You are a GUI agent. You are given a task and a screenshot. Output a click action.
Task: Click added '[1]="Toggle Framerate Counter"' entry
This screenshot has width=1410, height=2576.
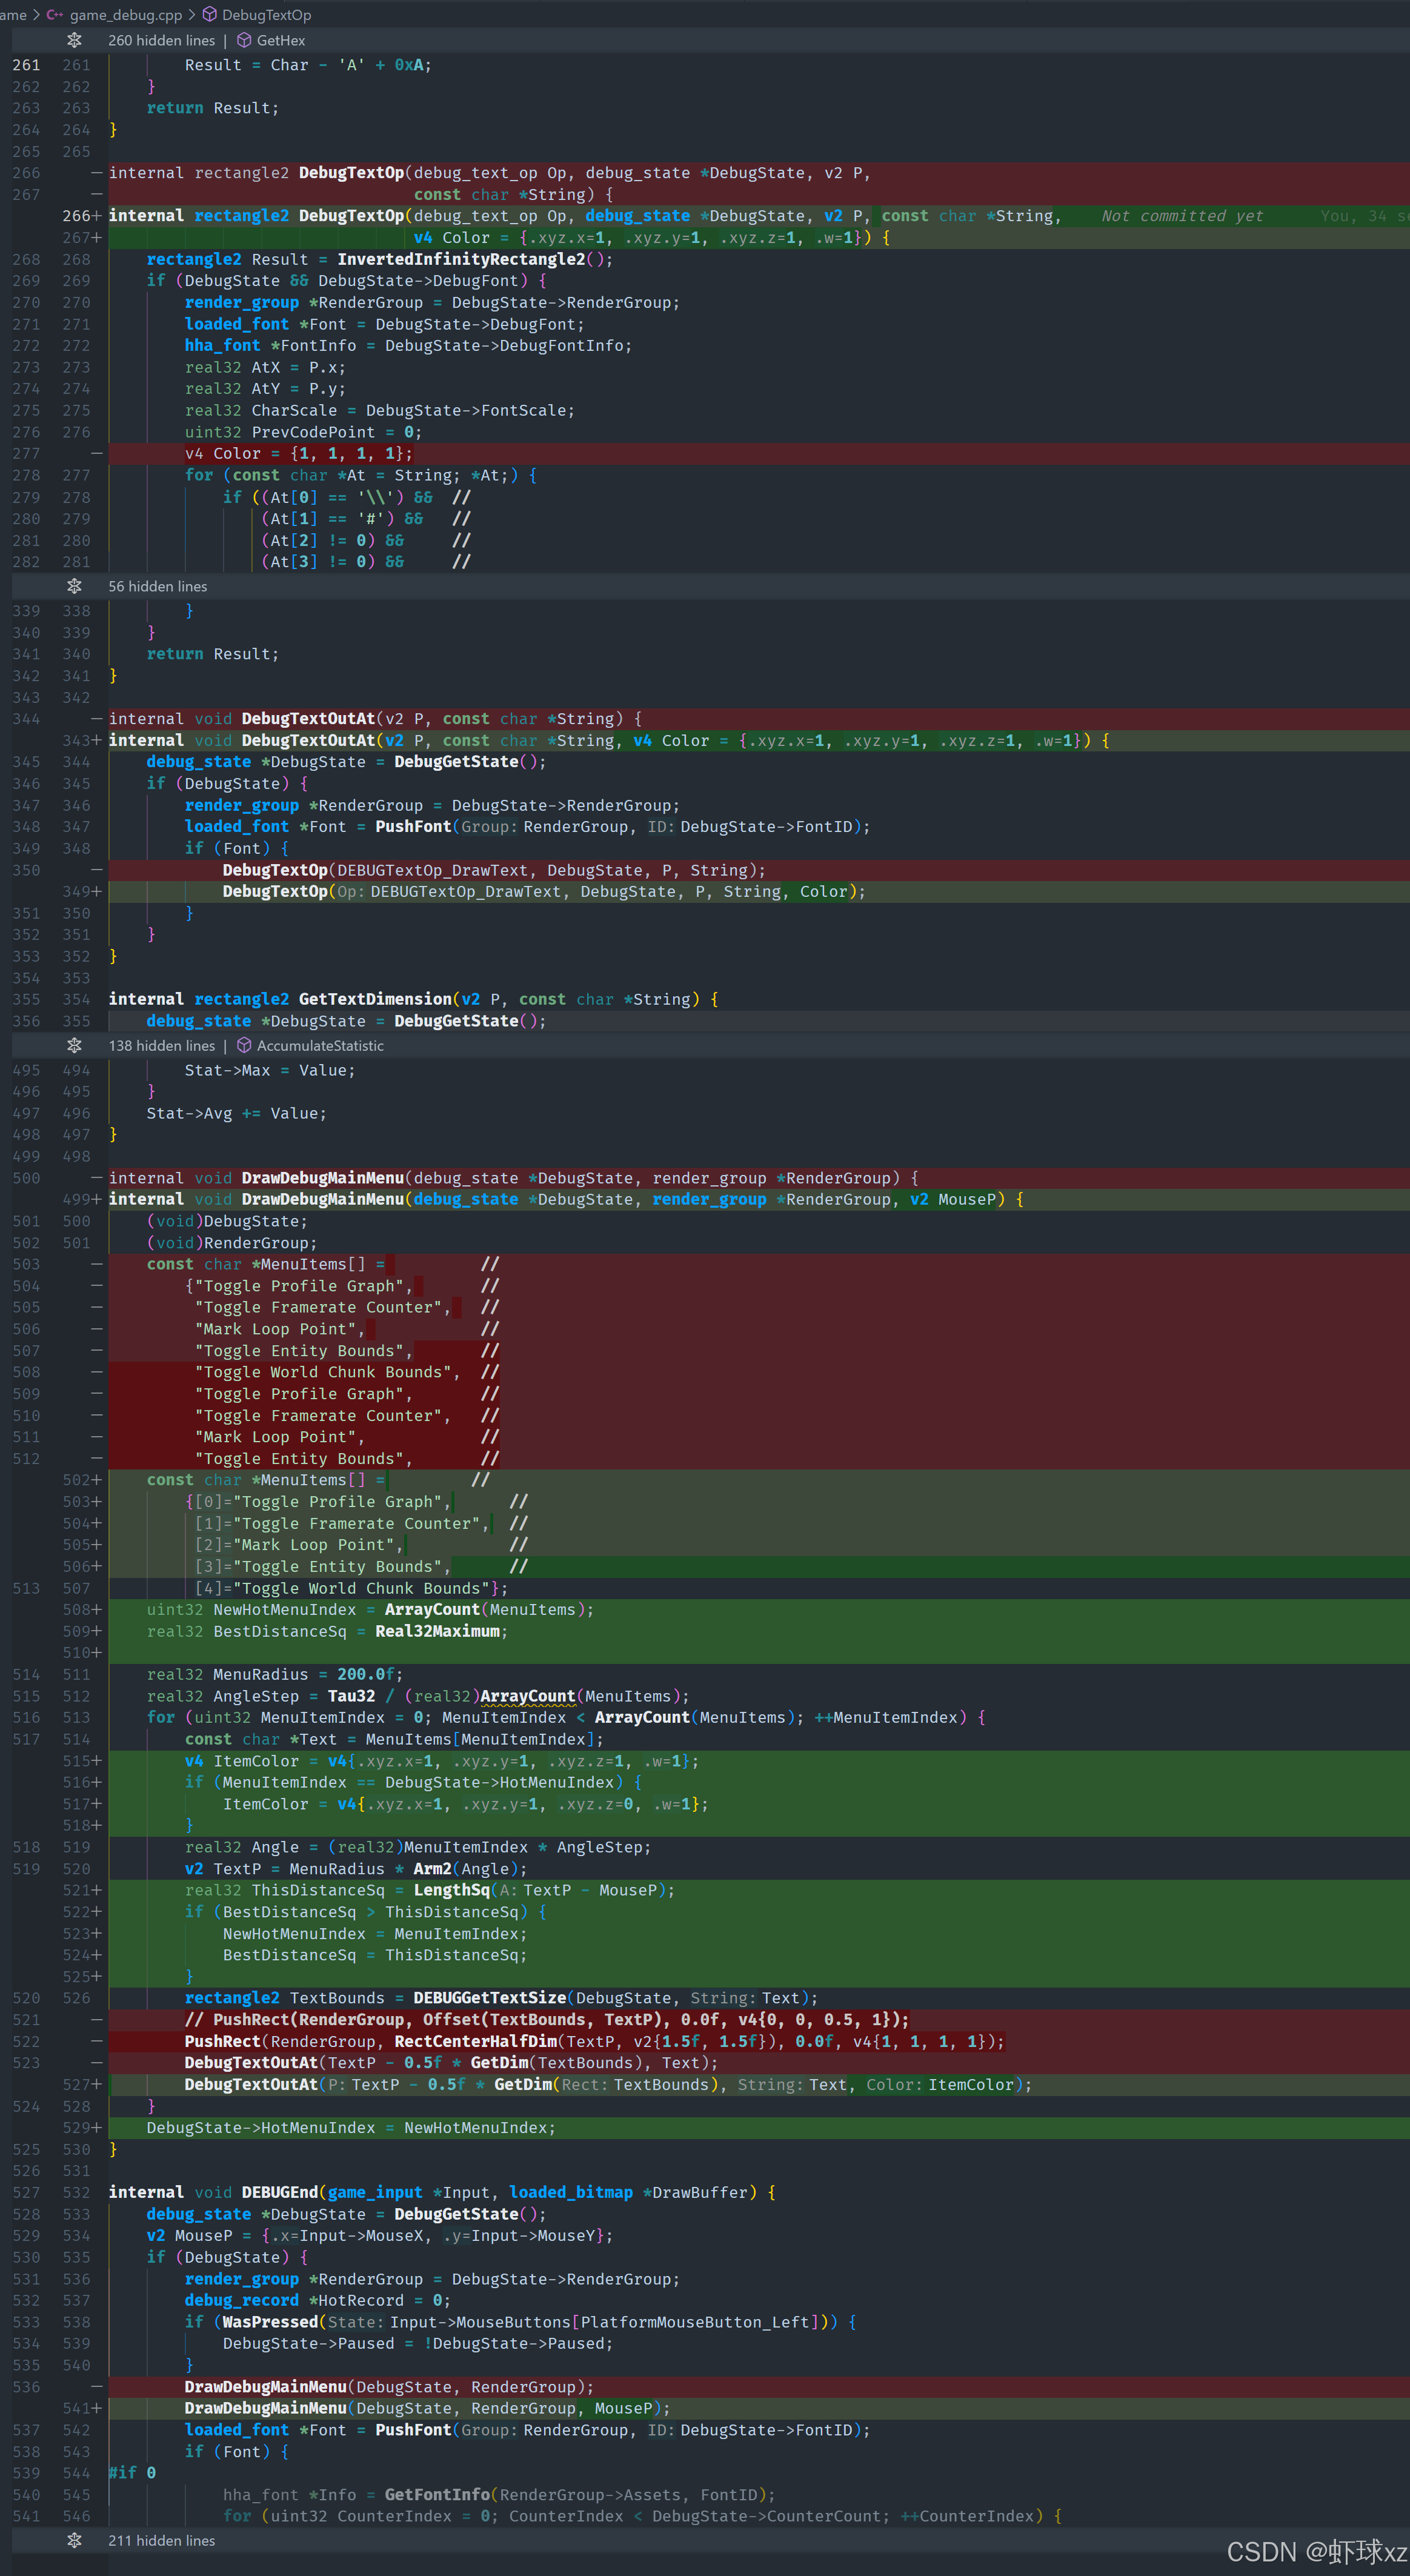(337, 1523)
